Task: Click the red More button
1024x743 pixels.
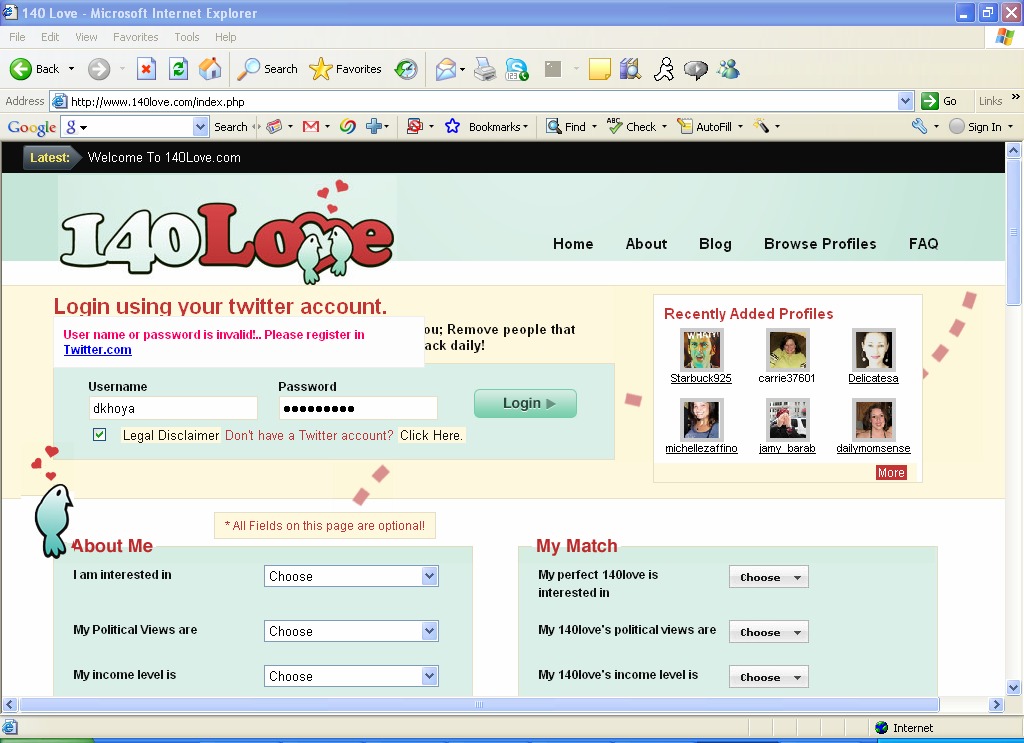Action: pyautogui.click(x=891, y=472)
